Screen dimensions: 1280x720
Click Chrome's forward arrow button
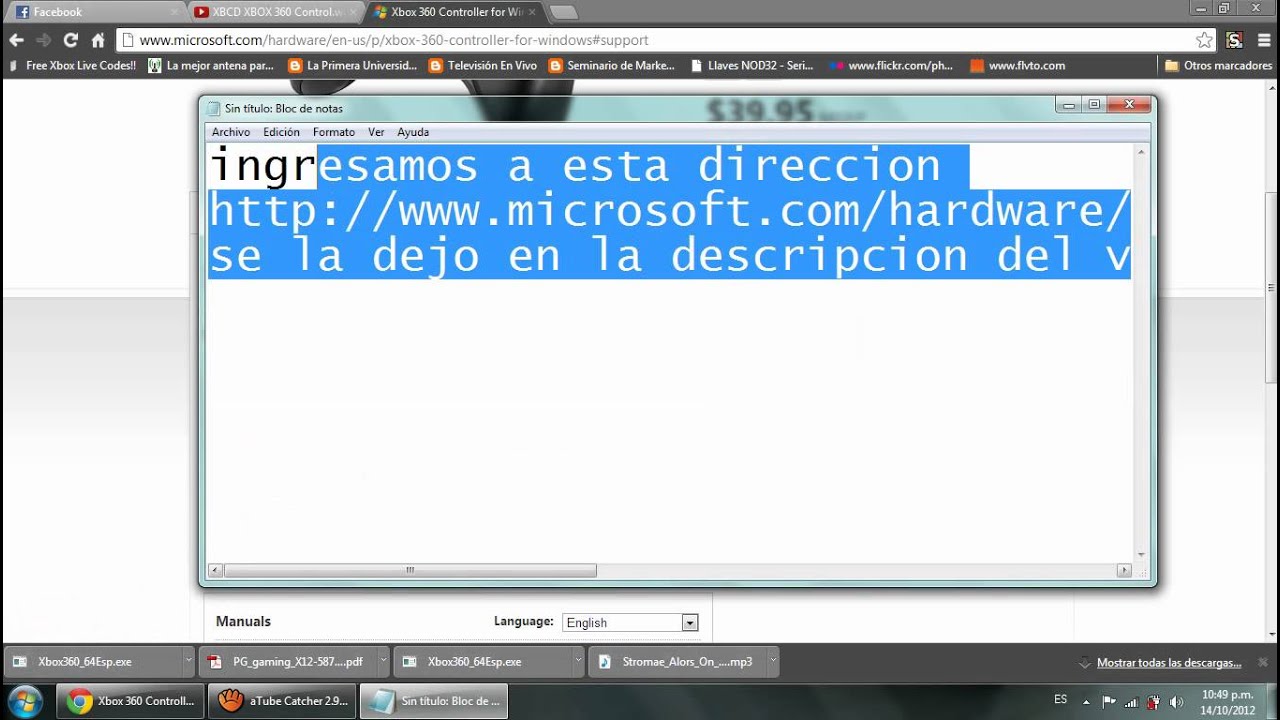(x=43, y=40)
